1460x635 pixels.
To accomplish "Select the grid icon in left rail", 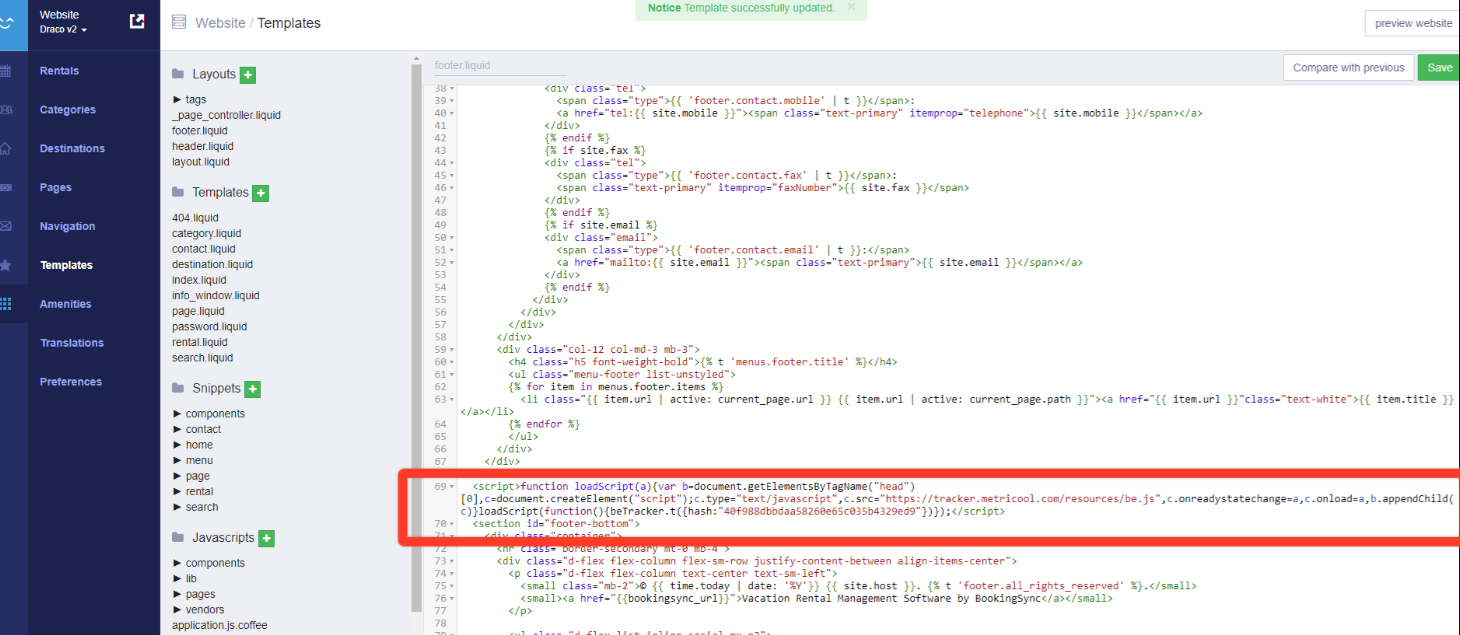I will coord(7,304).
